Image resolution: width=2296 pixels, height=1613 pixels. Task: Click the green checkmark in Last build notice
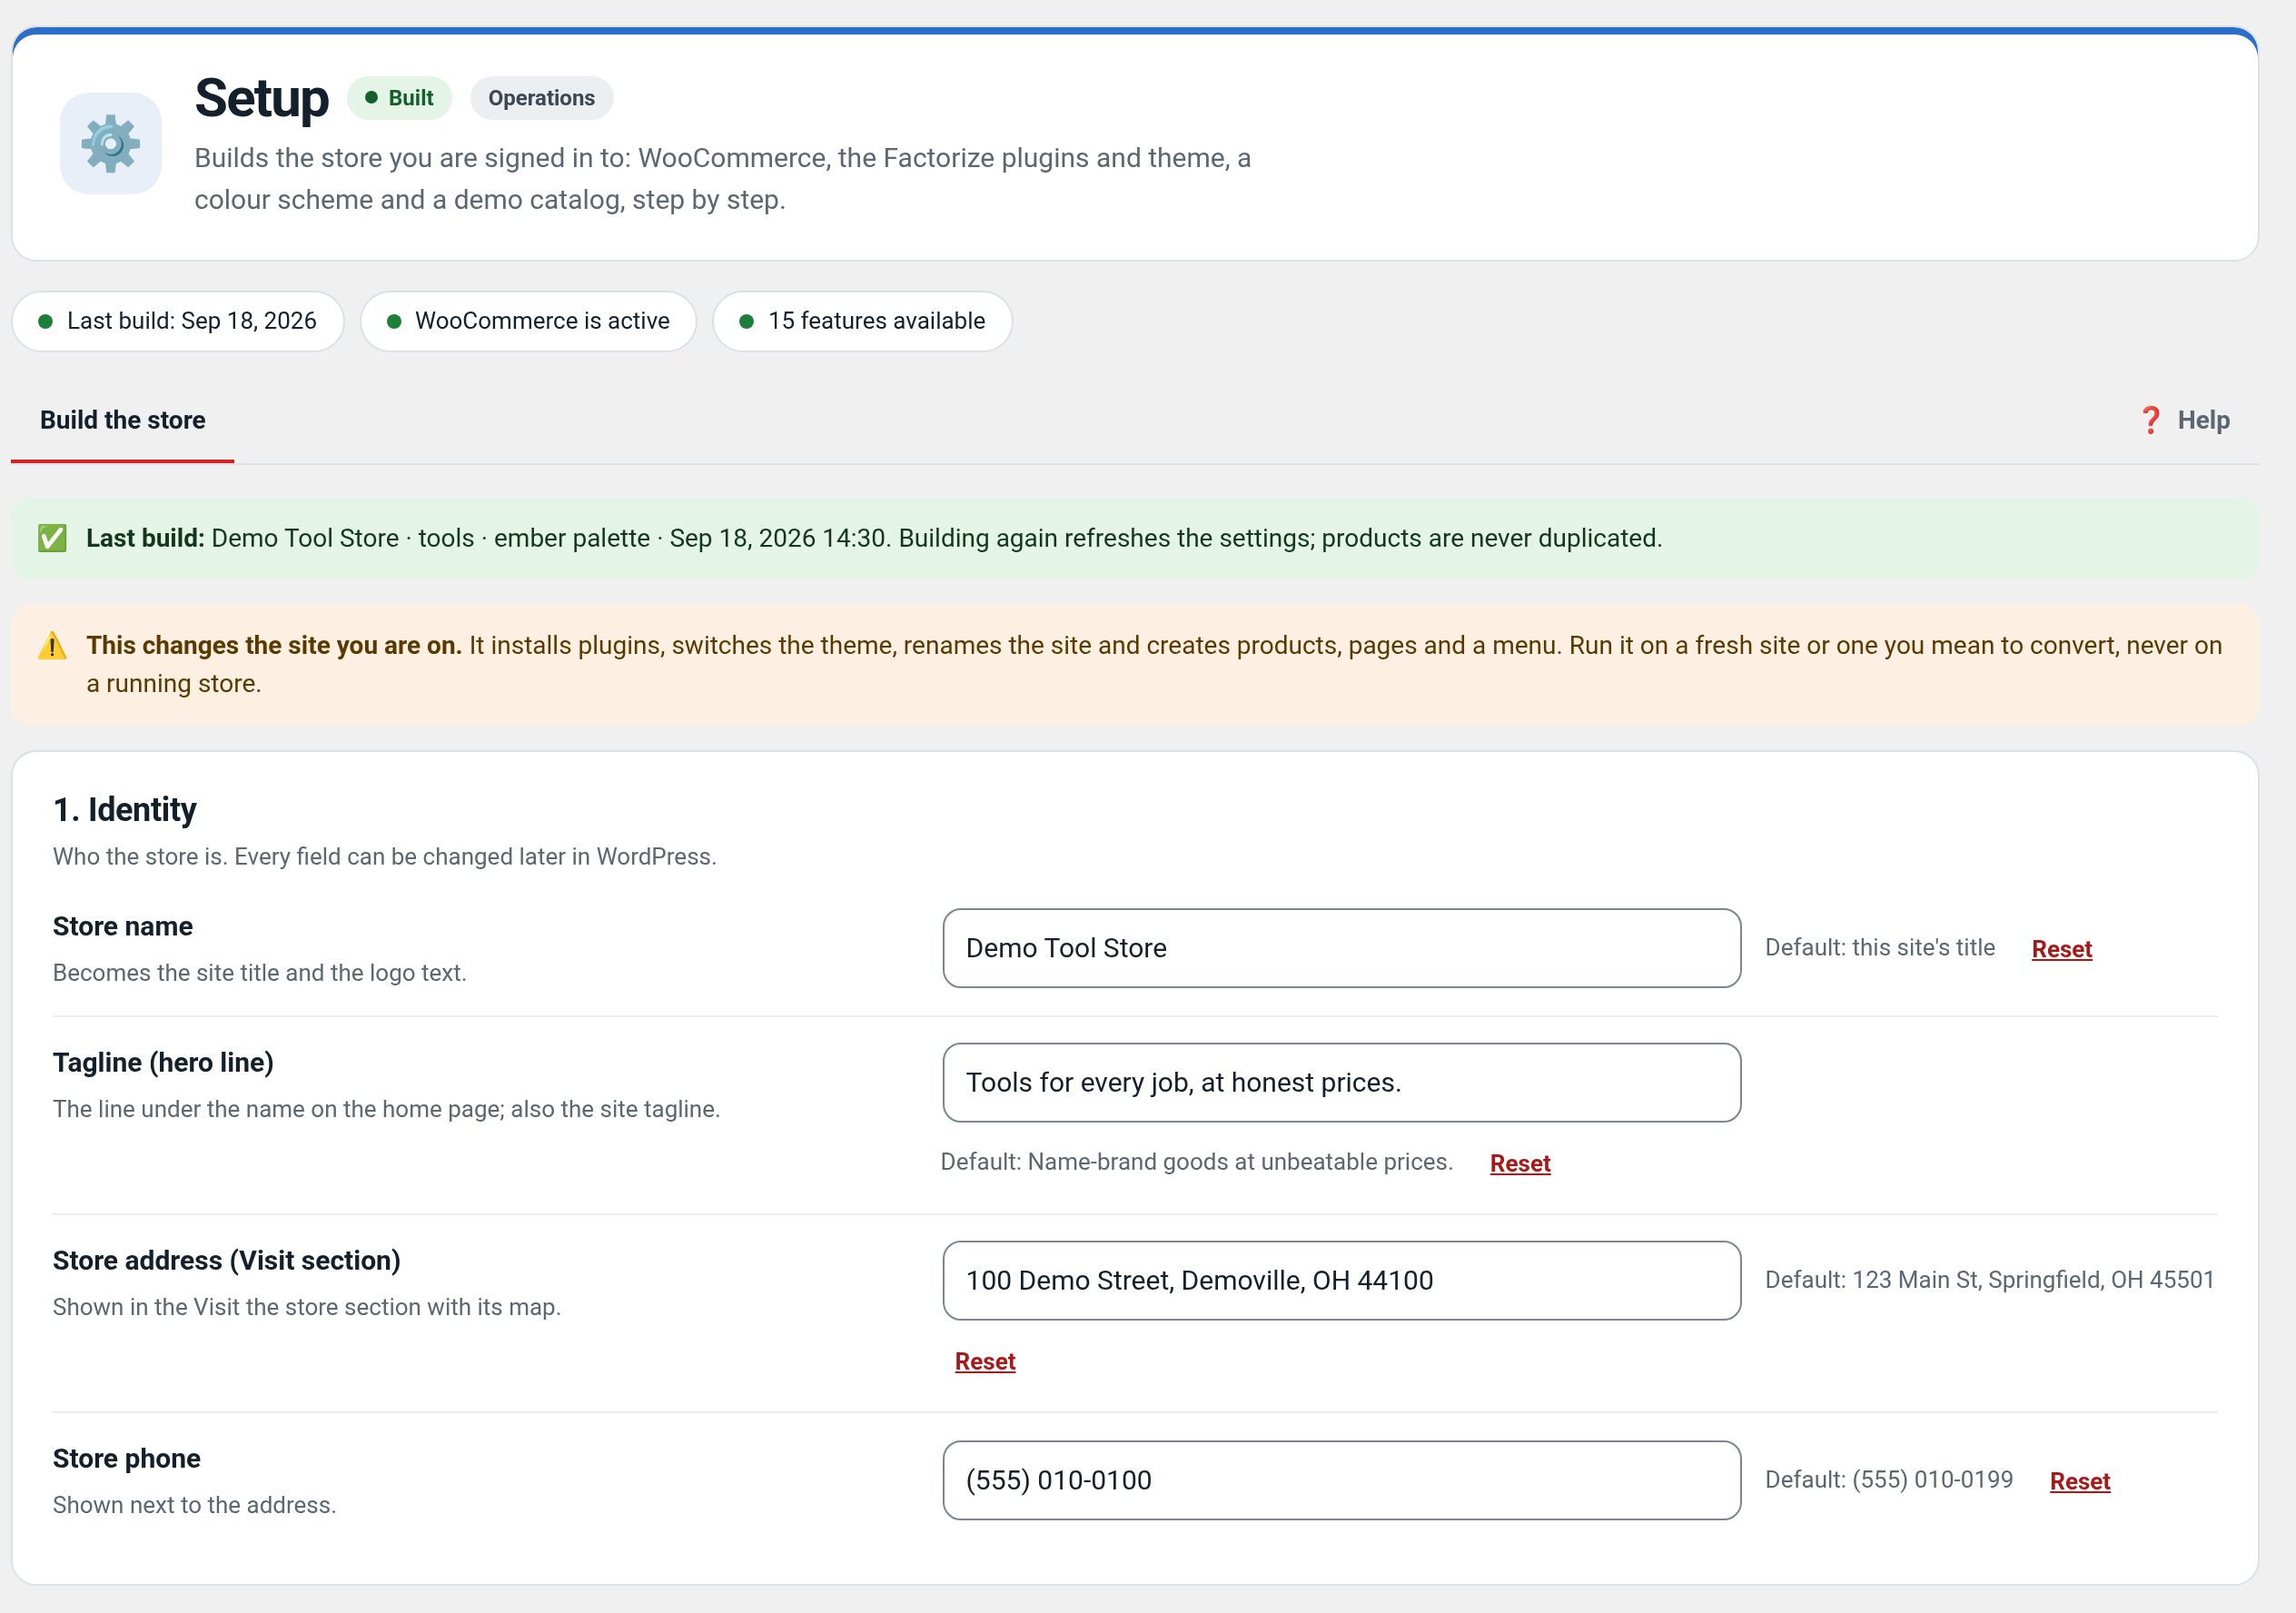point(52,538)
